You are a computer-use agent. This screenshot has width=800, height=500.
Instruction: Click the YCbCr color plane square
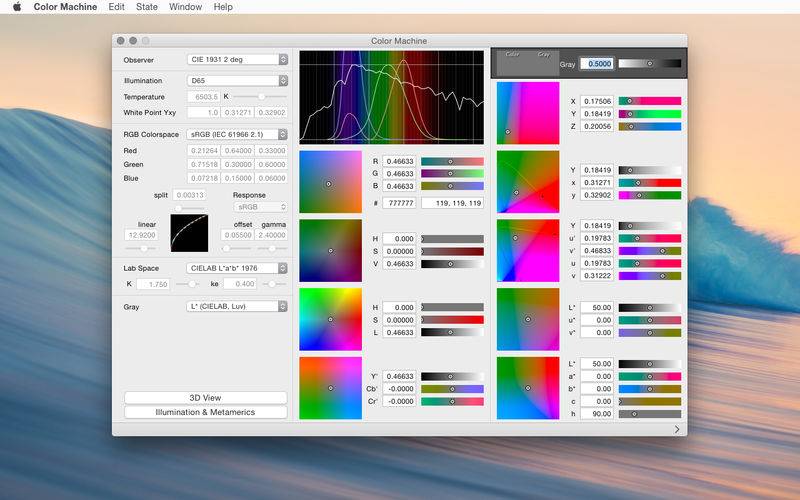330,388
